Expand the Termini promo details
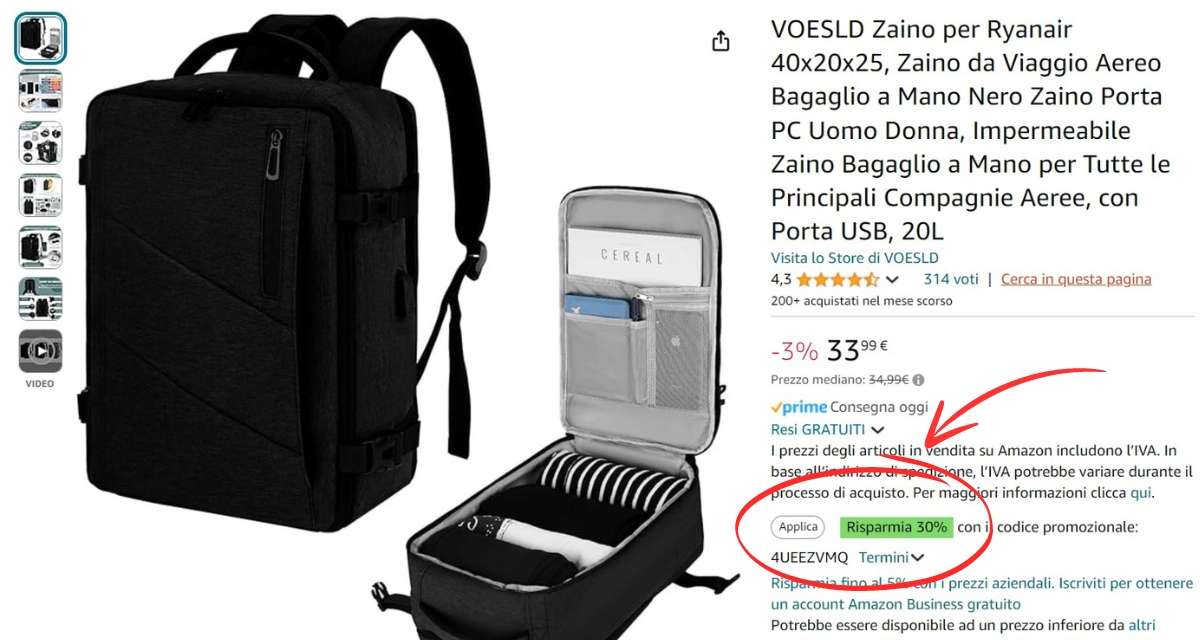 coord(891,557)
